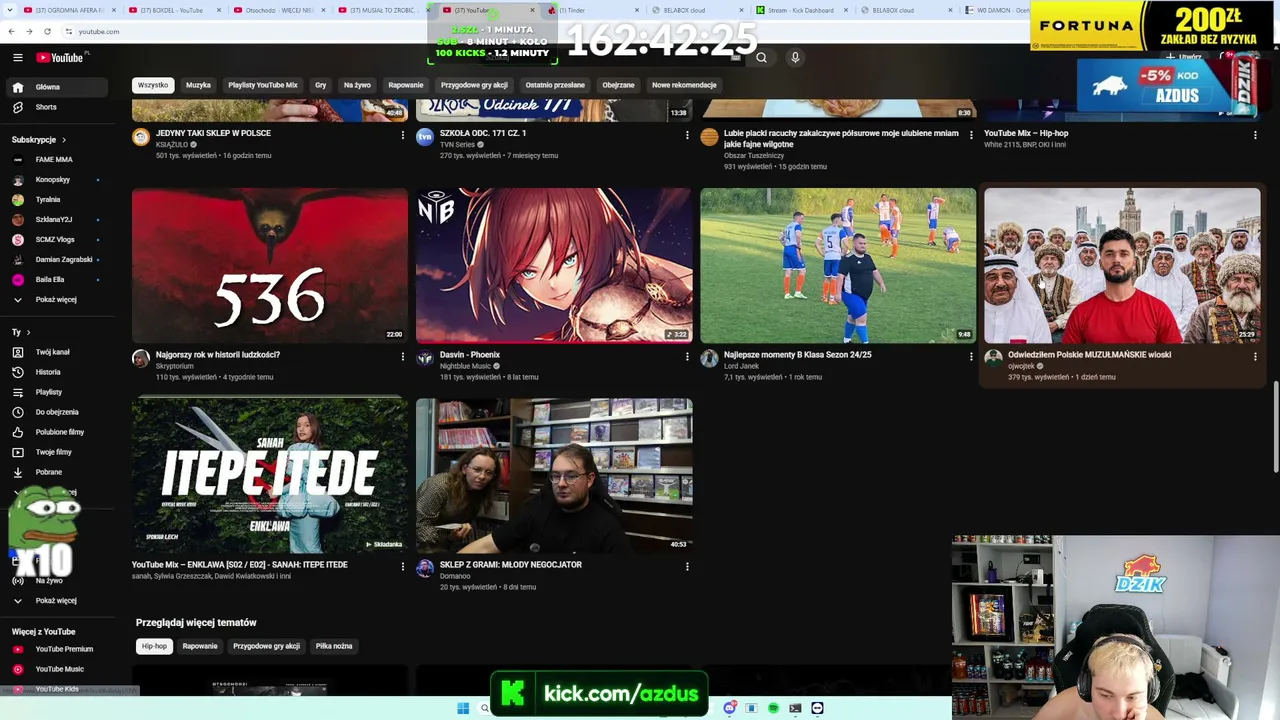The height and width of the screenshot is (720, 1280).
Task: Open video title Odwiedziłem Polskie MUZUŁMAŃSKIE wioski
Action: point(1089,355)
